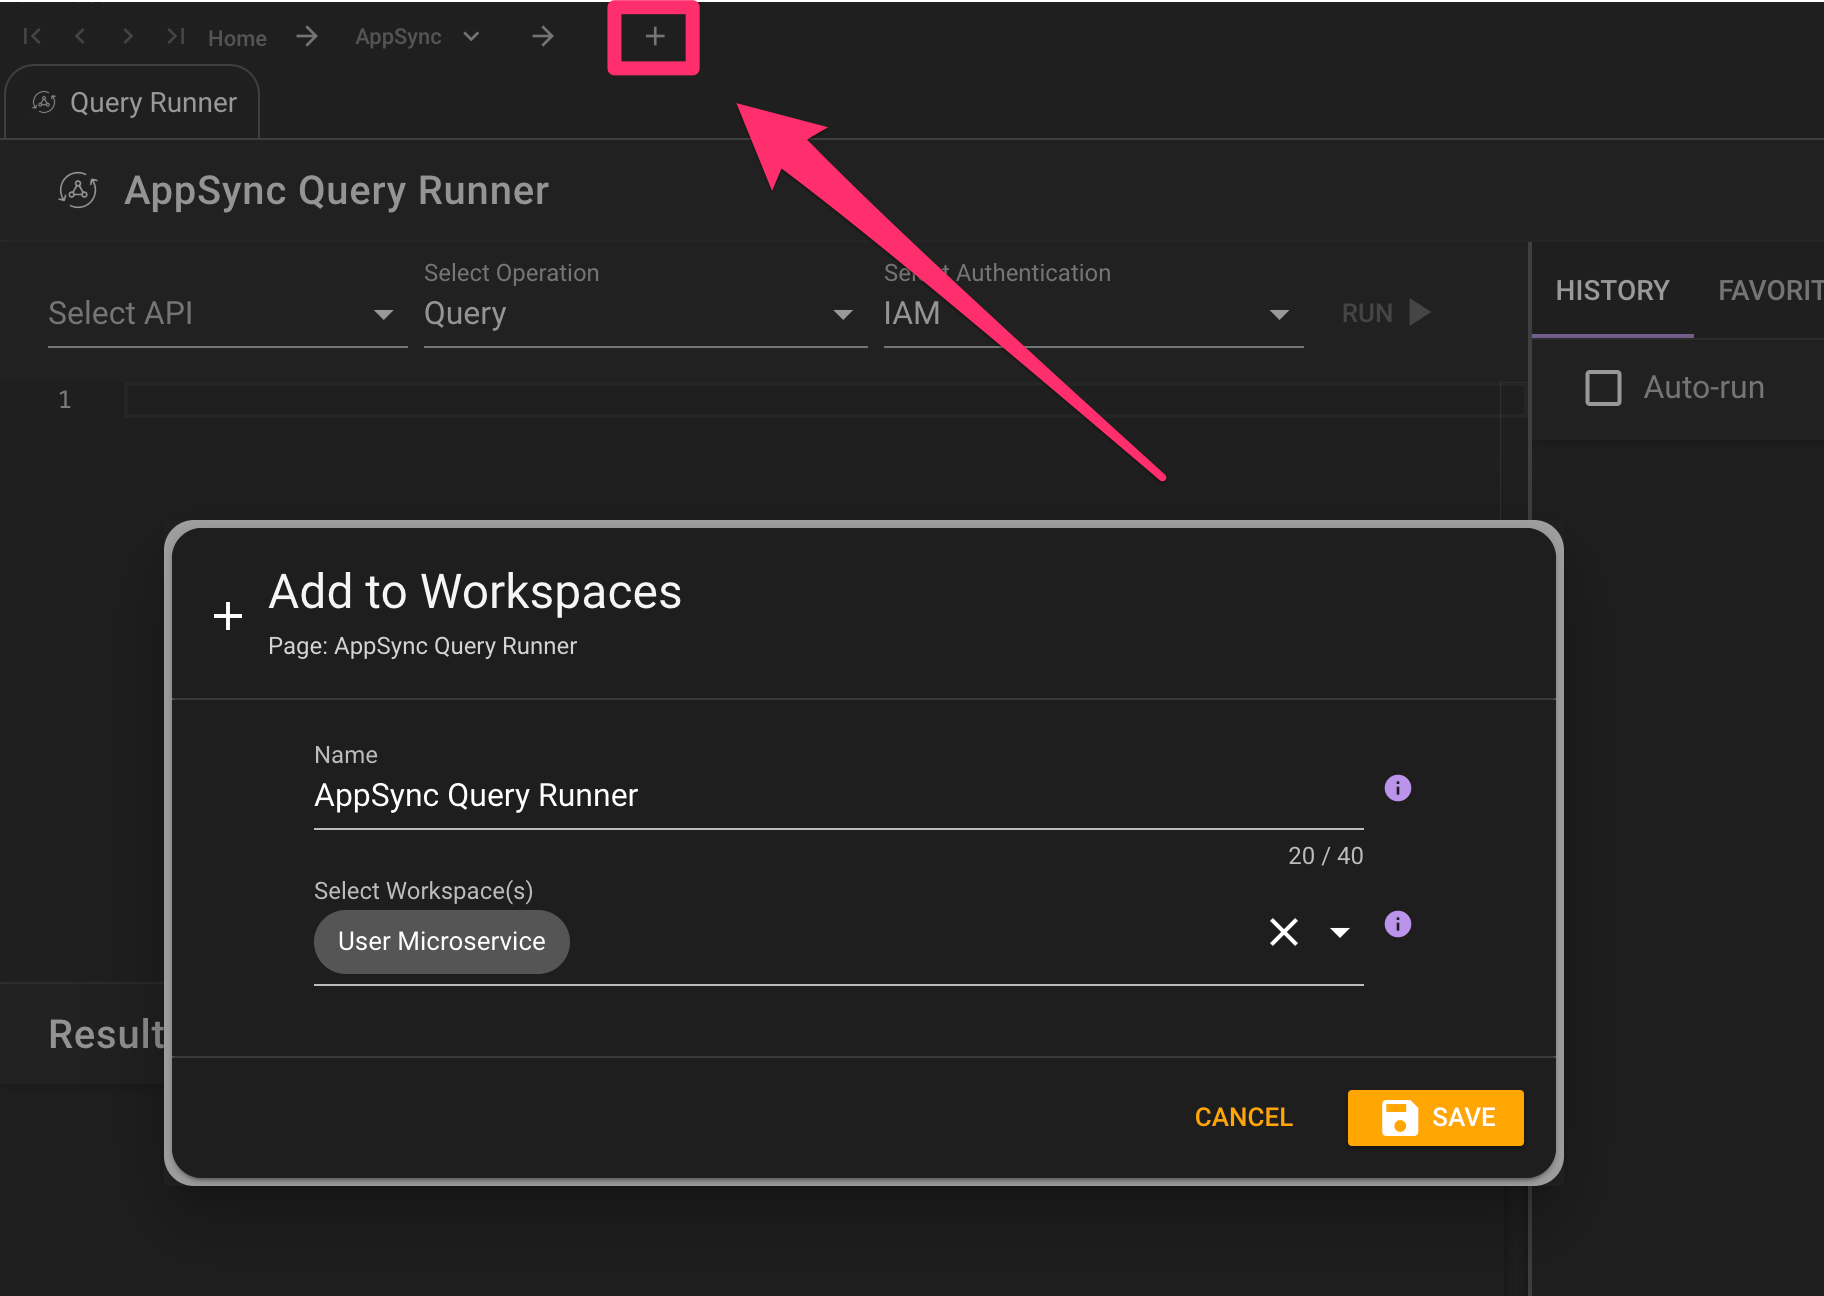Switch to the Query Runner tab
Viewport: 1824px width, 1296px height.
(x=133, y=102)
